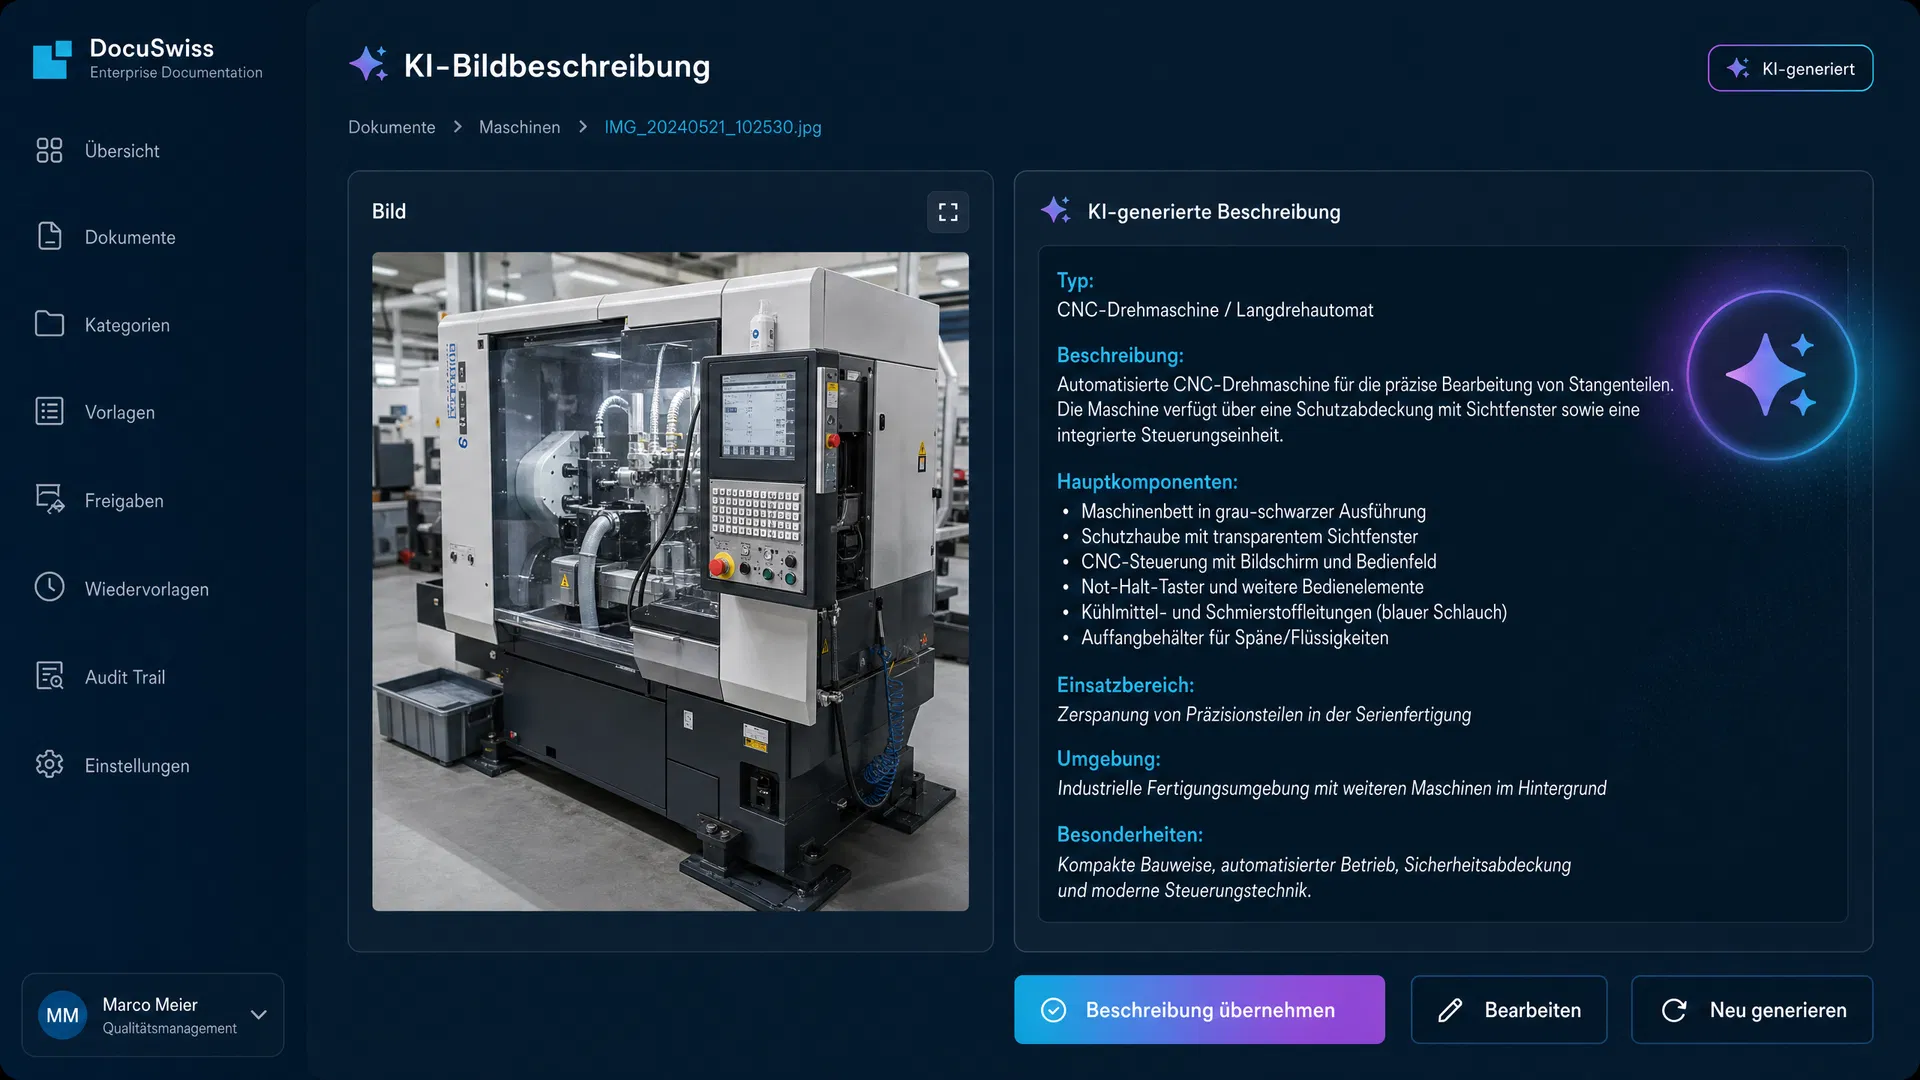Click the bullet Schutzhaube mit transparentem Sichtfenster
Viewport: 1920px width, 1080px height.
tap(1249, 536)
